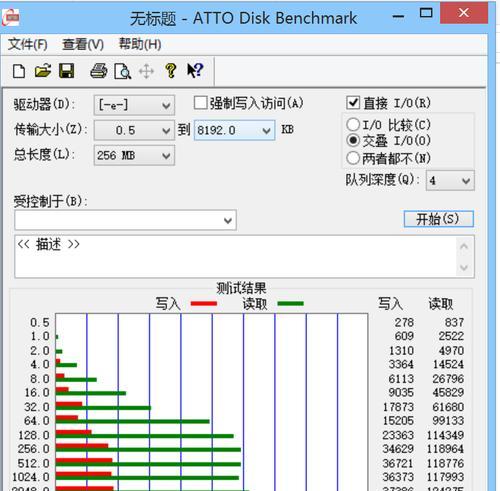Click the New file toolbar icon
Image resolution: width=500 pixels, height=491 pixels.
pos(19,71)
